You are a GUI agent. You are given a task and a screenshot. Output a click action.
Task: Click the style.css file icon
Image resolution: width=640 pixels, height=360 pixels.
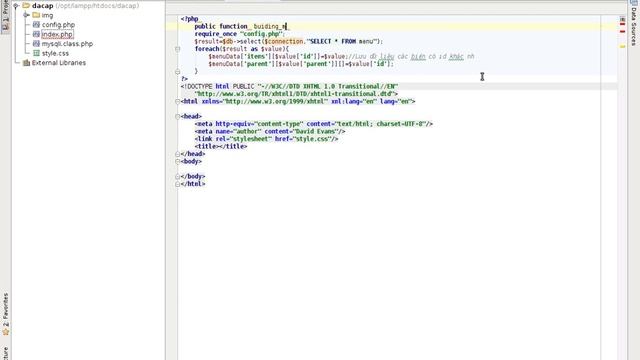(36, 53)
